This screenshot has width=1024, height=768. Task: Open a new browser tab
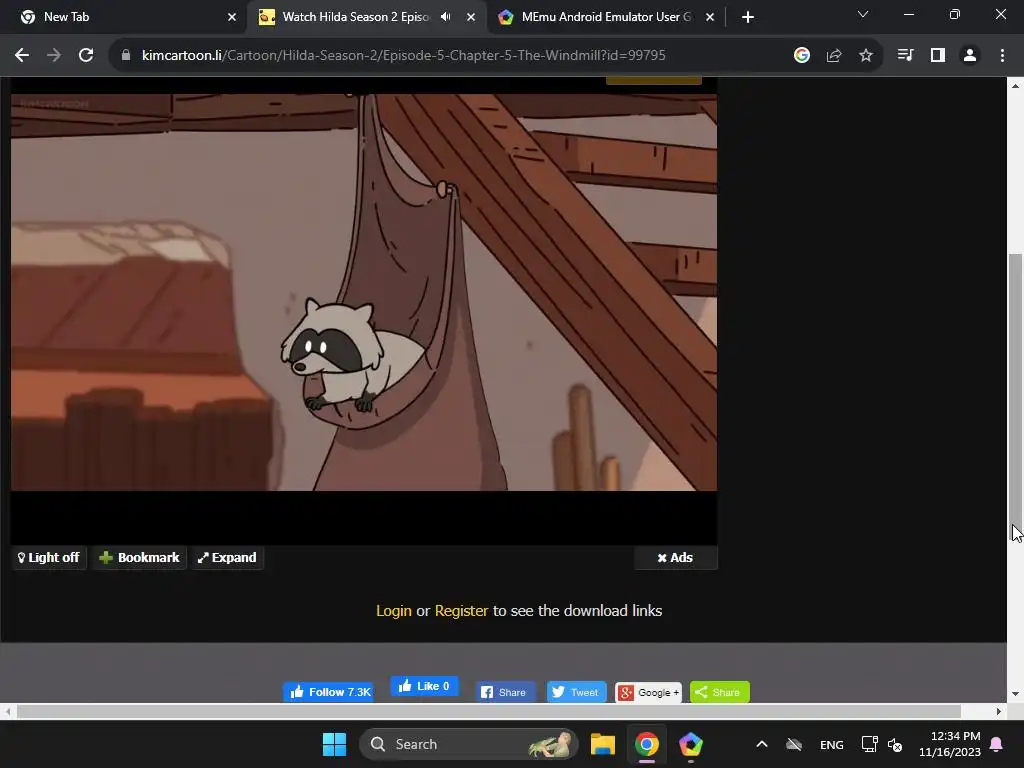coord(748,17)
